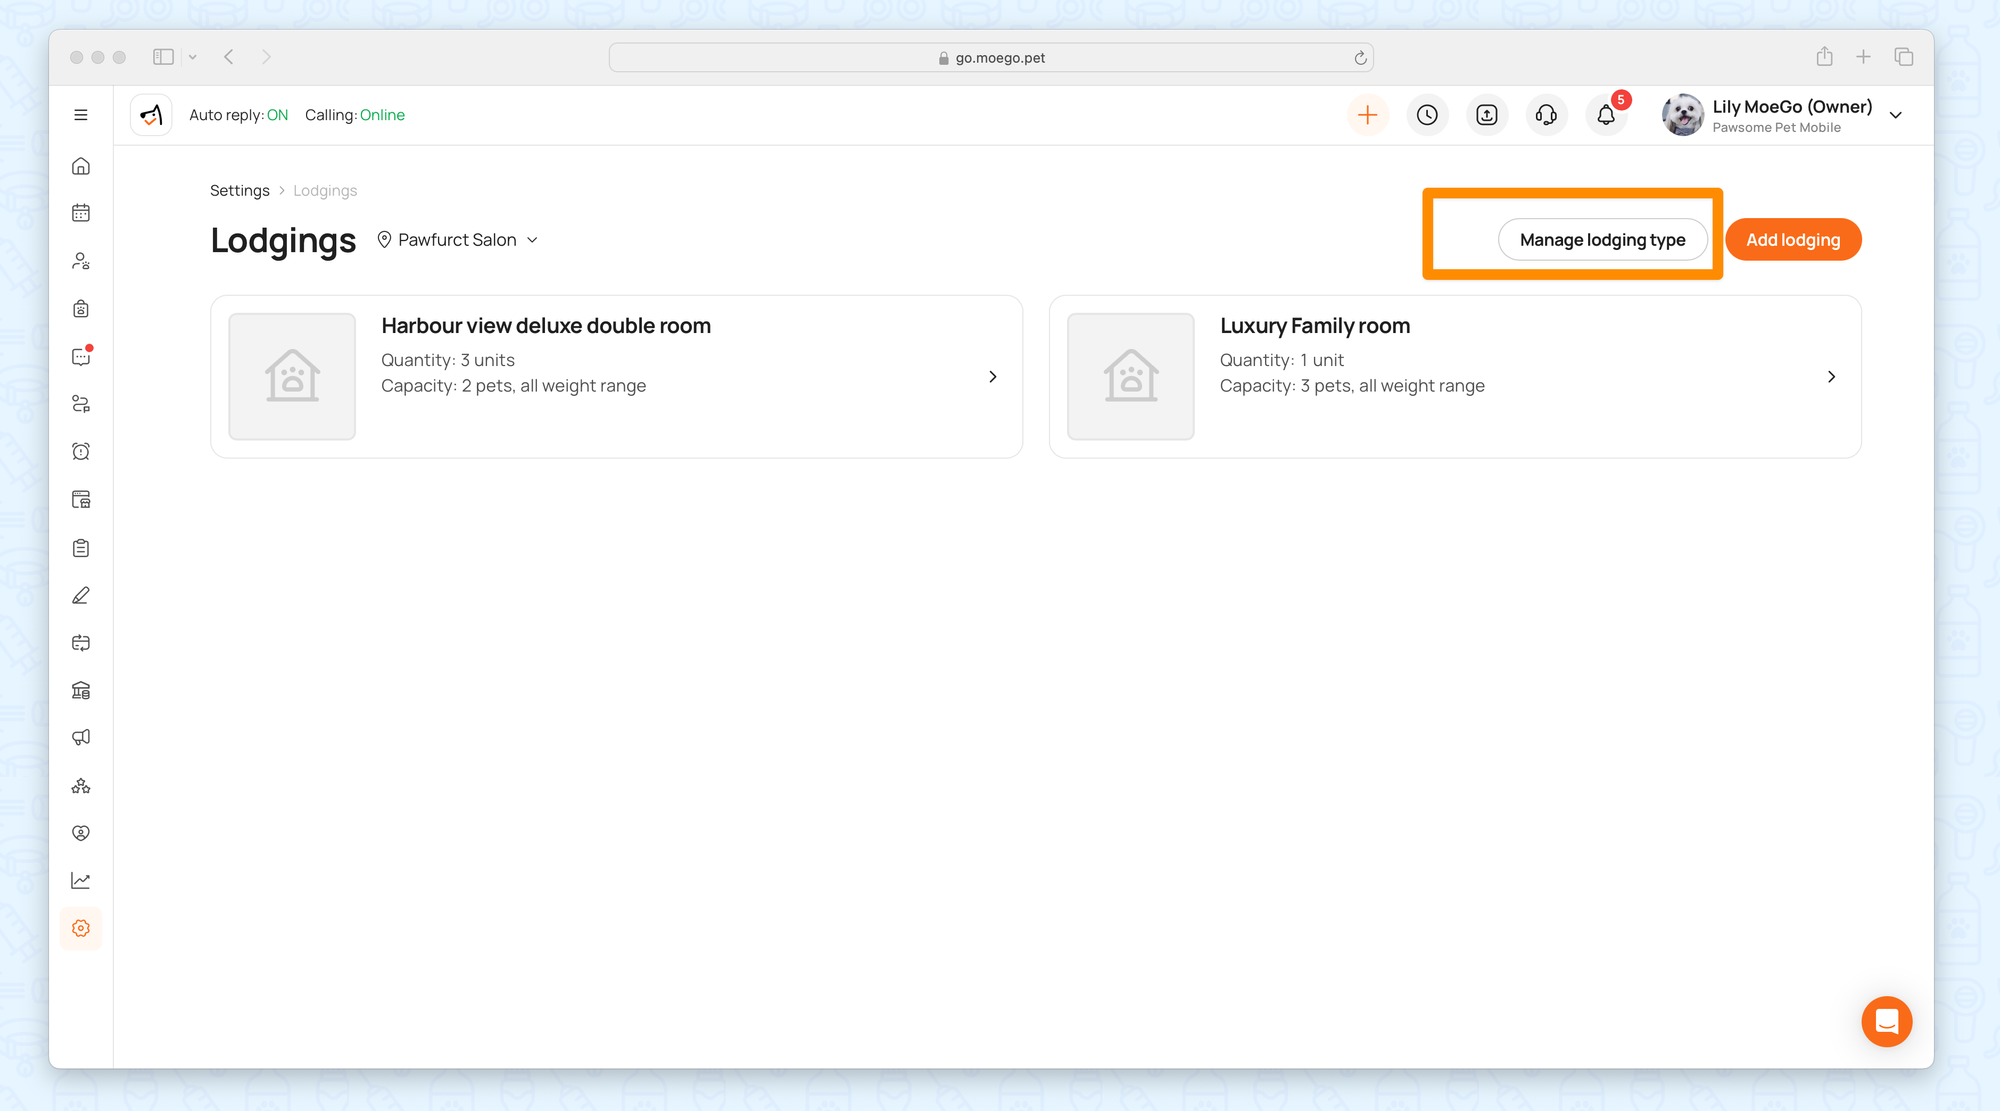2000x1111 pixels.
Task: Open the marketing megaphone sidebar icon
Action: [x=81, y=738]
